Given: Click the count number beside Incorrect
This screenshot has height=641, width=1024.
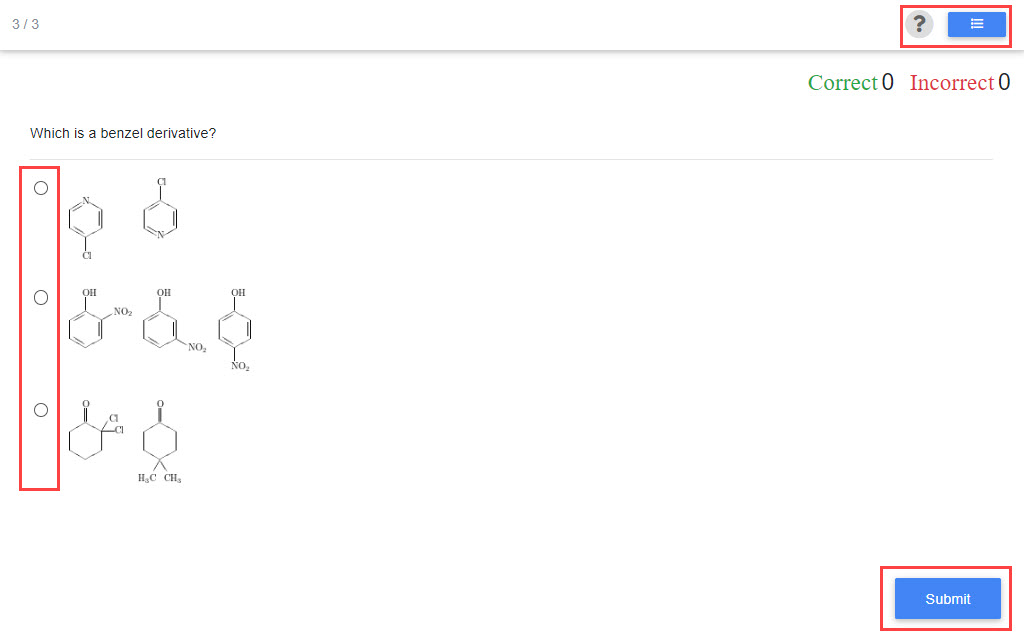Looking at the screenshot, I should 1003,83.
